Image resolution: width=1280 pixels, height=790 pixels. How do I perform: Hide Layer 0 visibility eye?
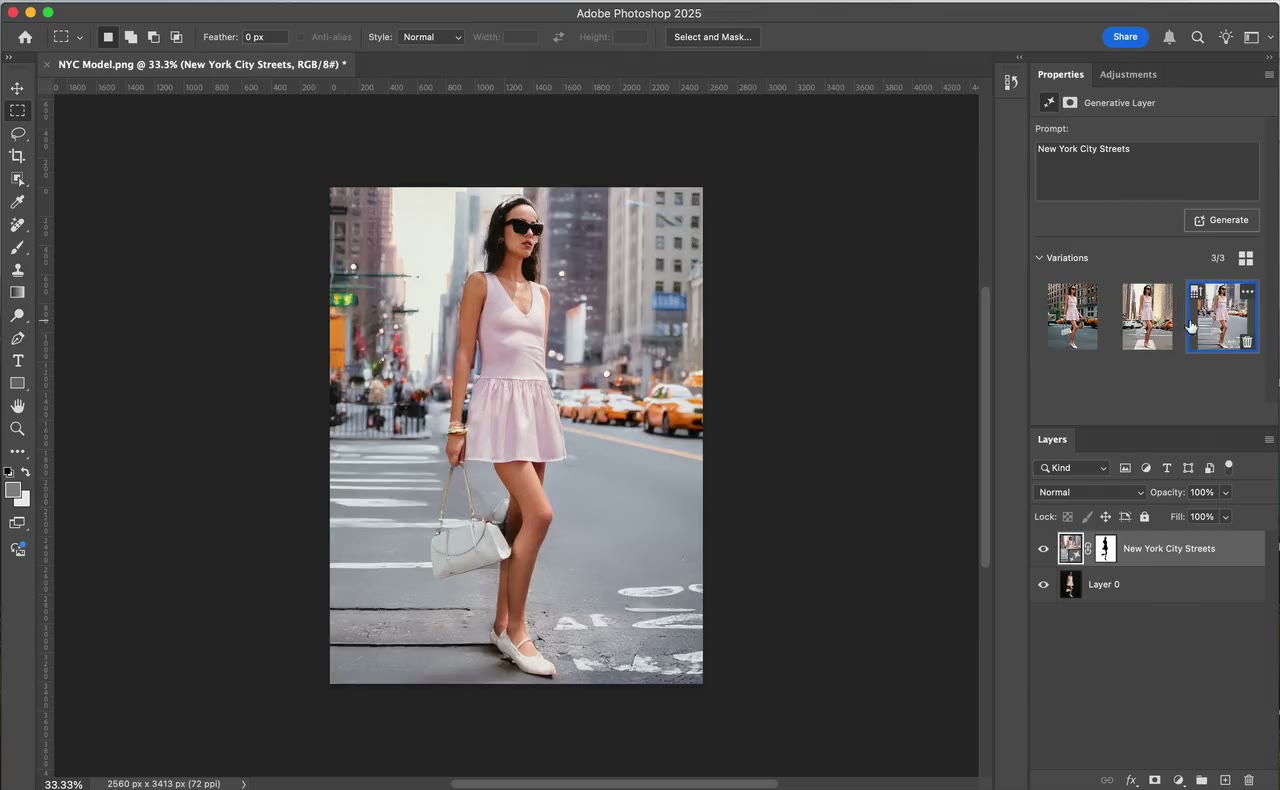[x=1043, y=585]
